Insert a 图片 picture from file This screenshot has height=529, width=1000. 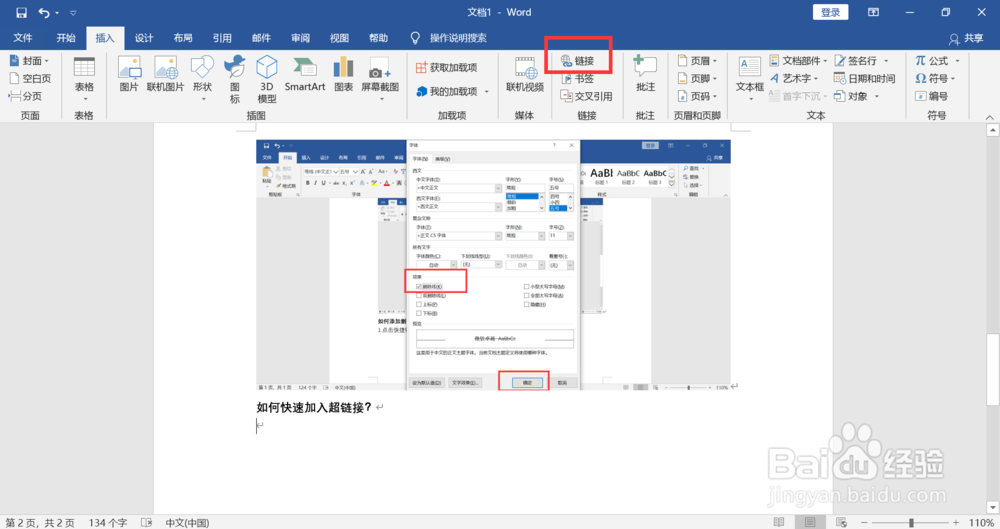point(129,75)
